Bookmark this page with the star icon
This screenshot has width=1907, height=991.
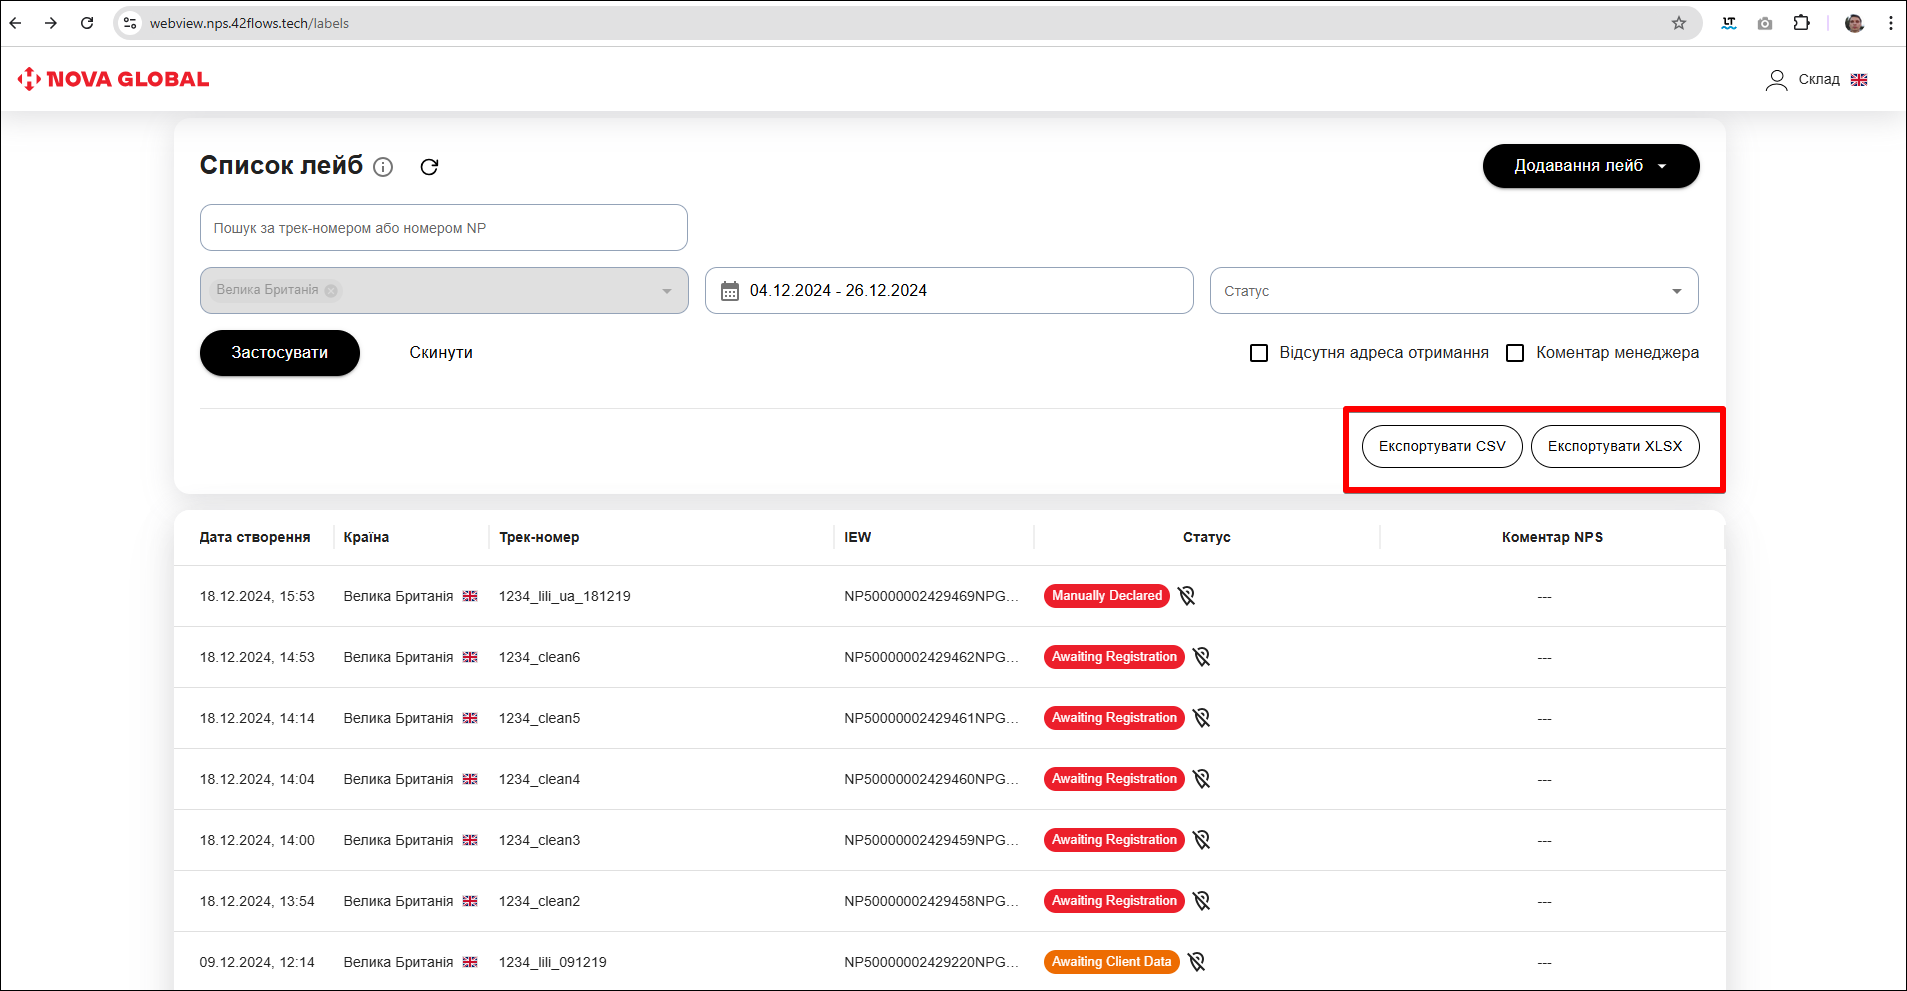(x=1679, y=23)
